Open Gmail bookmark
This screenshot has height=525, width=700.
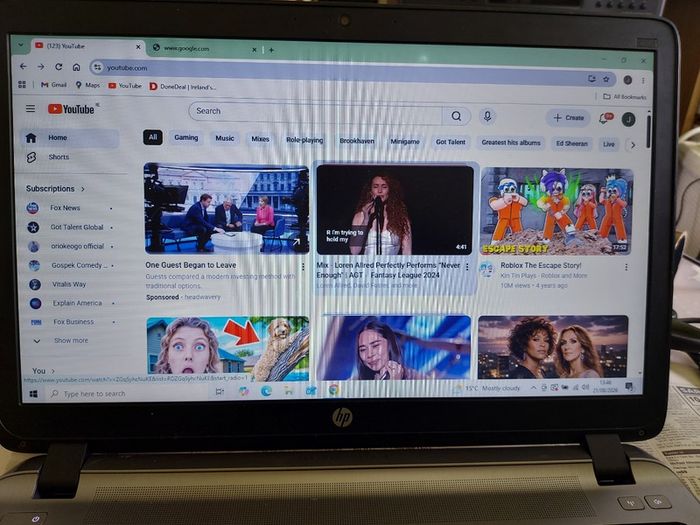coord(54,84)
